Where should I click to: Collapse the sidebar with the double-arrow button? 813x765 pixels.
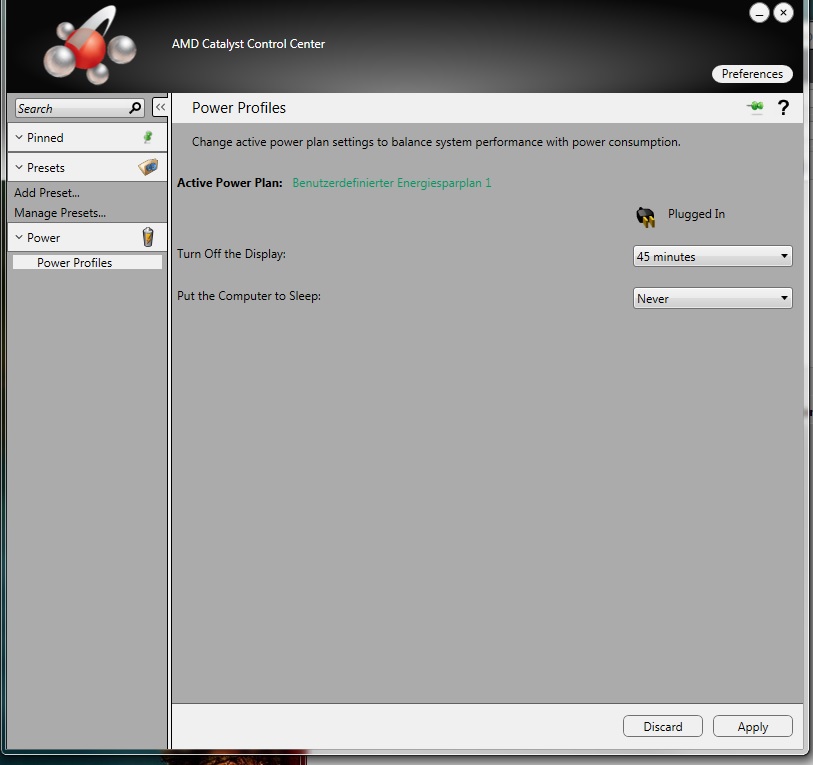[160, 107]
